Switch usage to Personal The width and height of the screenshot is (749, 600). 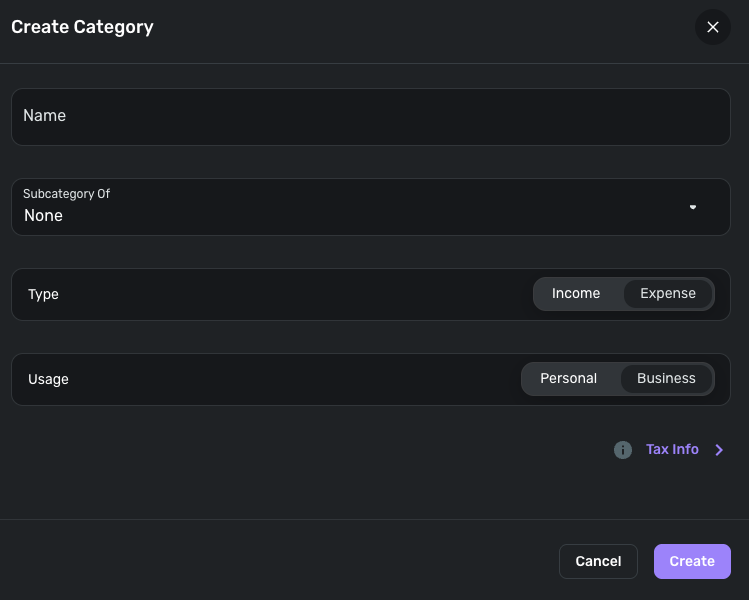point(568,379)
